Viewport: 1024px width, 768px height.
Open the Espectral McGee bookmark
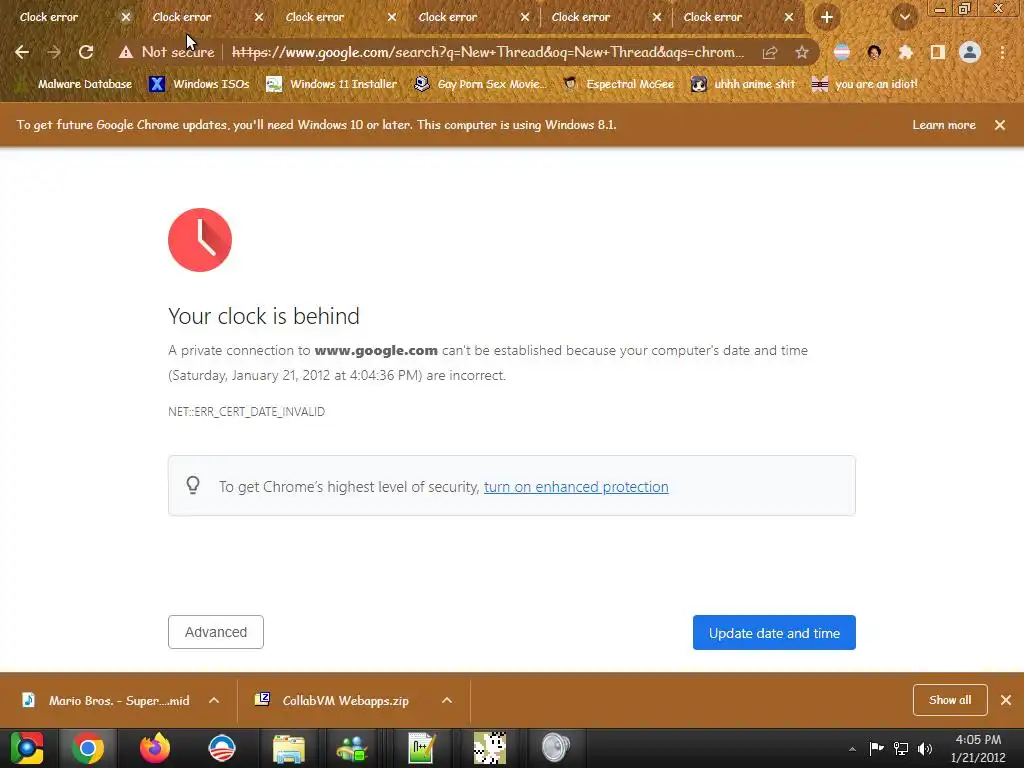(618, 84)
